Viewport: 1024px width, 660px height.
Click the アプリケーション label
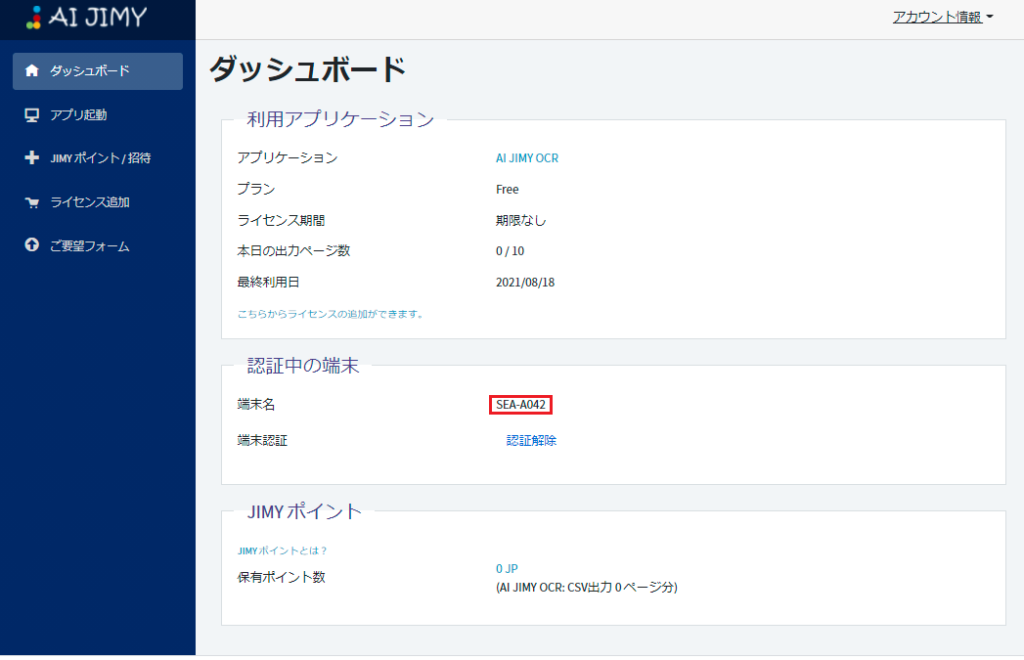click(287, 158)
